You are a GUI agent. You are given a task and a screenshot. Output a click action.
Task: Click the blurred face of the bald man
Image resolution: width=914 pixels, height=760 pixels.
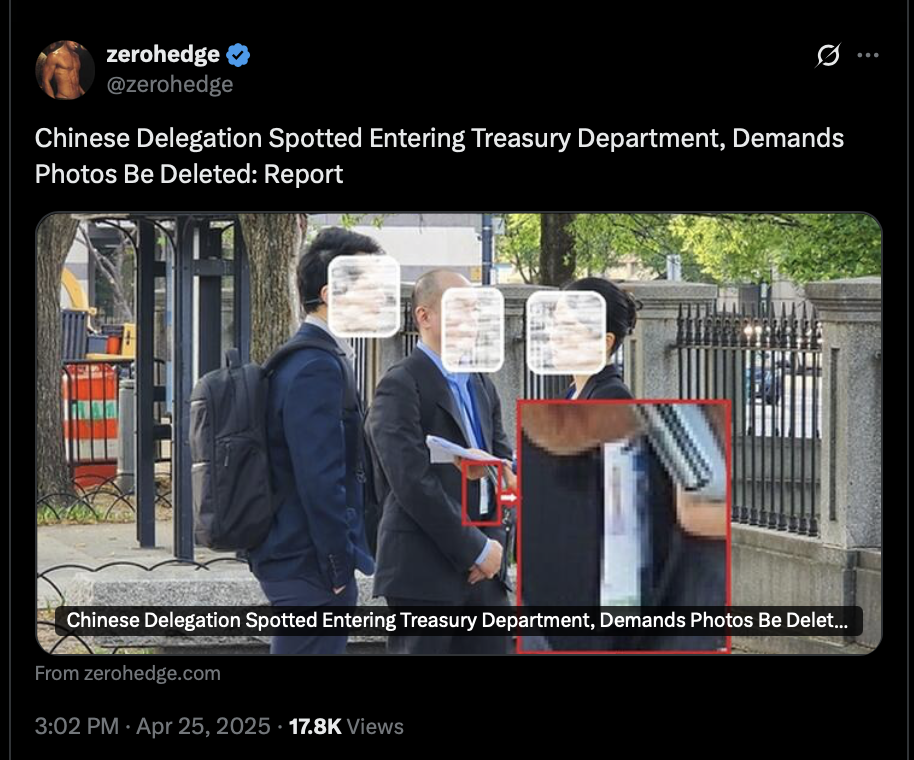point(472,329)
